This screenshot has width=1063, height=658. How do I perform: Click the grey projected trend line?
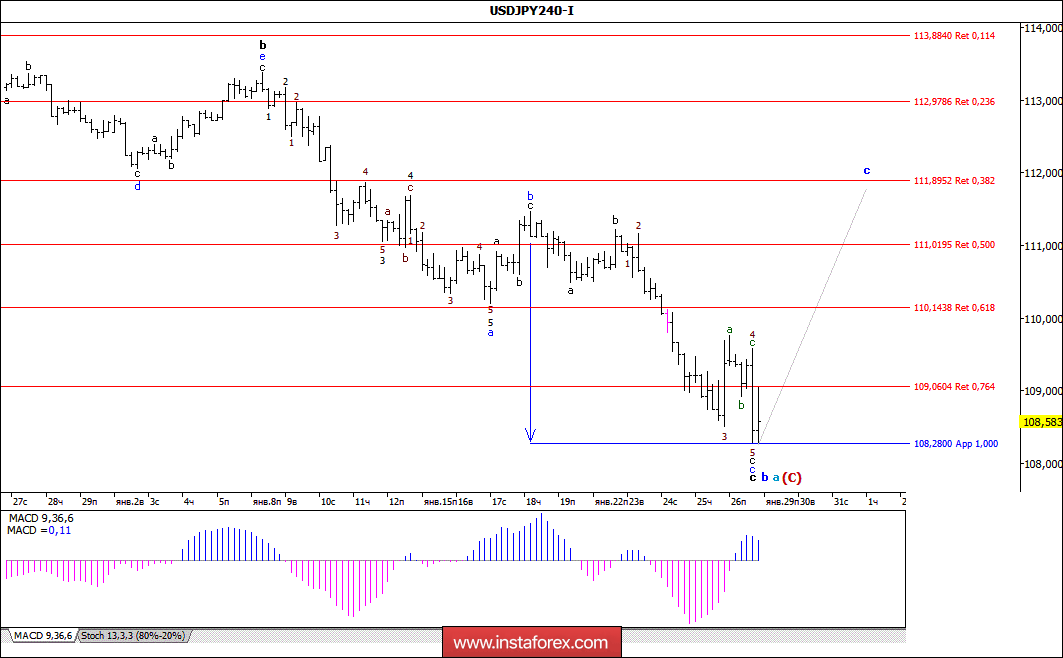click(x=813, y=316)
